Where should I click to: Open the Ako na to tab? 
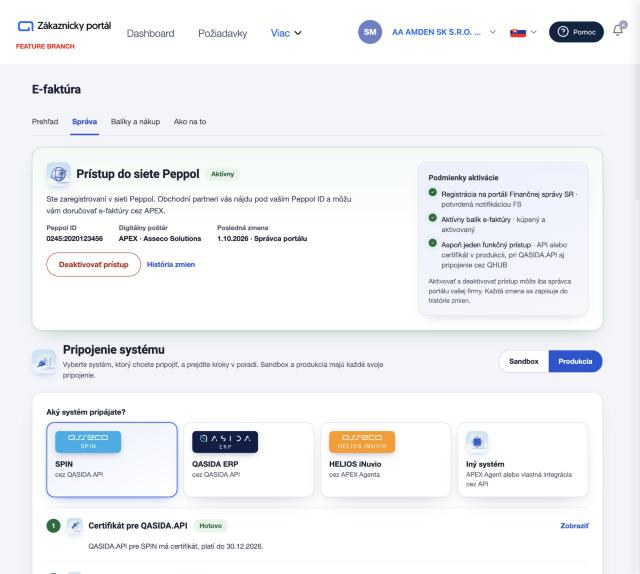tap(190, 122)
